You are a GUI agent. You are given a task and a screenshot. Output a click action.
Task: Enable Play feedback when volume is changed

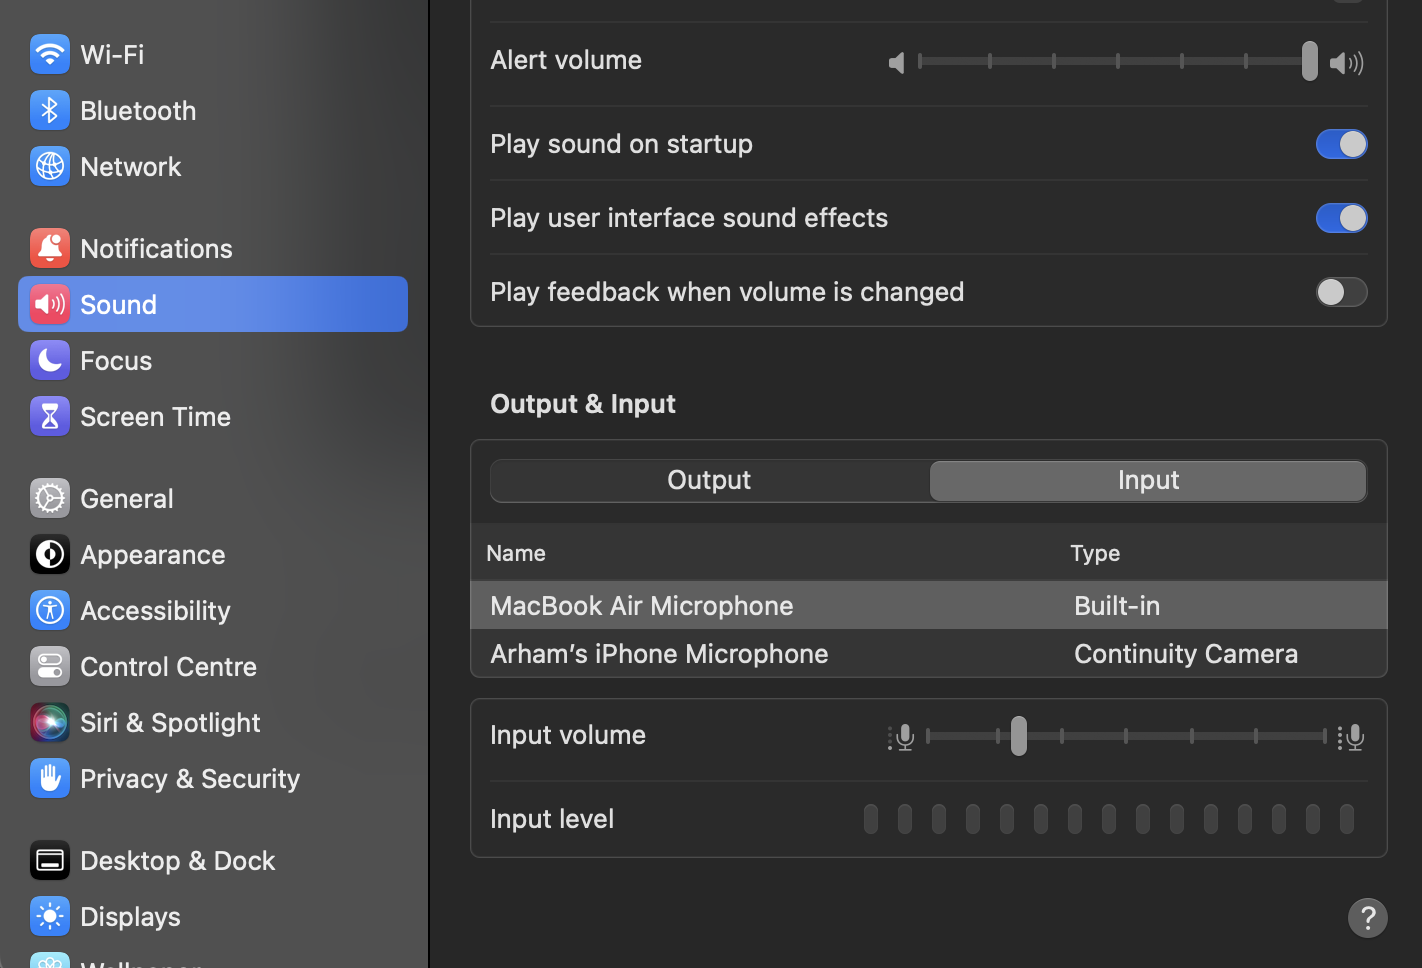pos(1341,292)
